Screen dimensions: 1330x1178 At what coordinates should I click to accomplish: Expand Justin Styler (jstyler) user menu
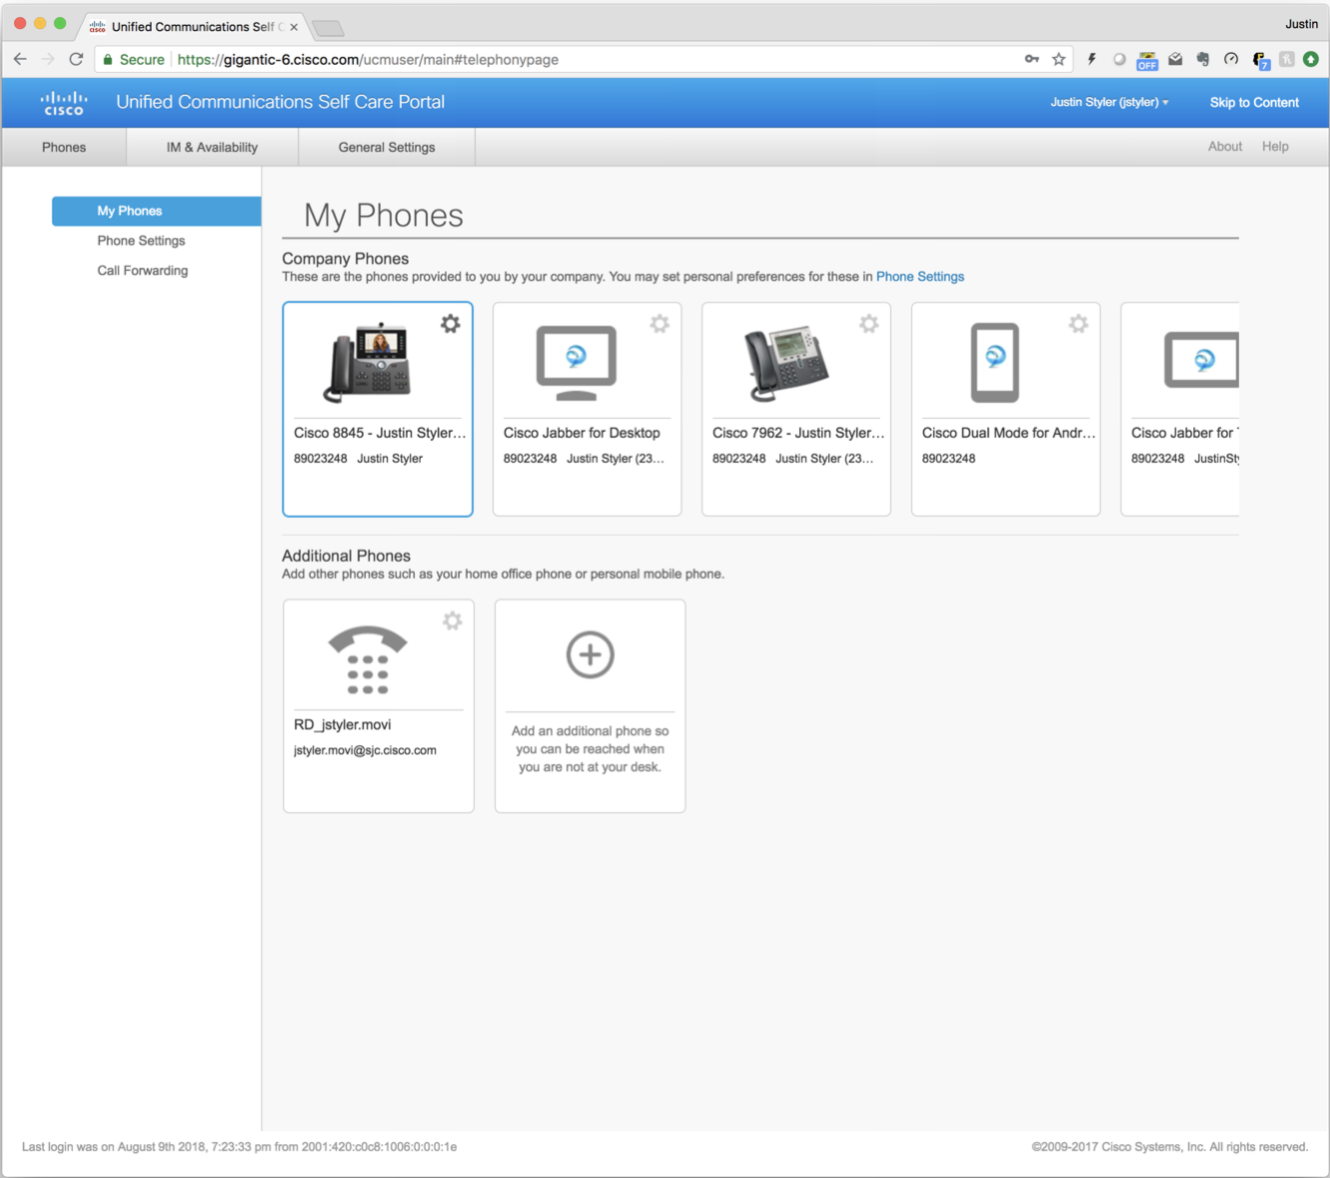pos(1108,102)
